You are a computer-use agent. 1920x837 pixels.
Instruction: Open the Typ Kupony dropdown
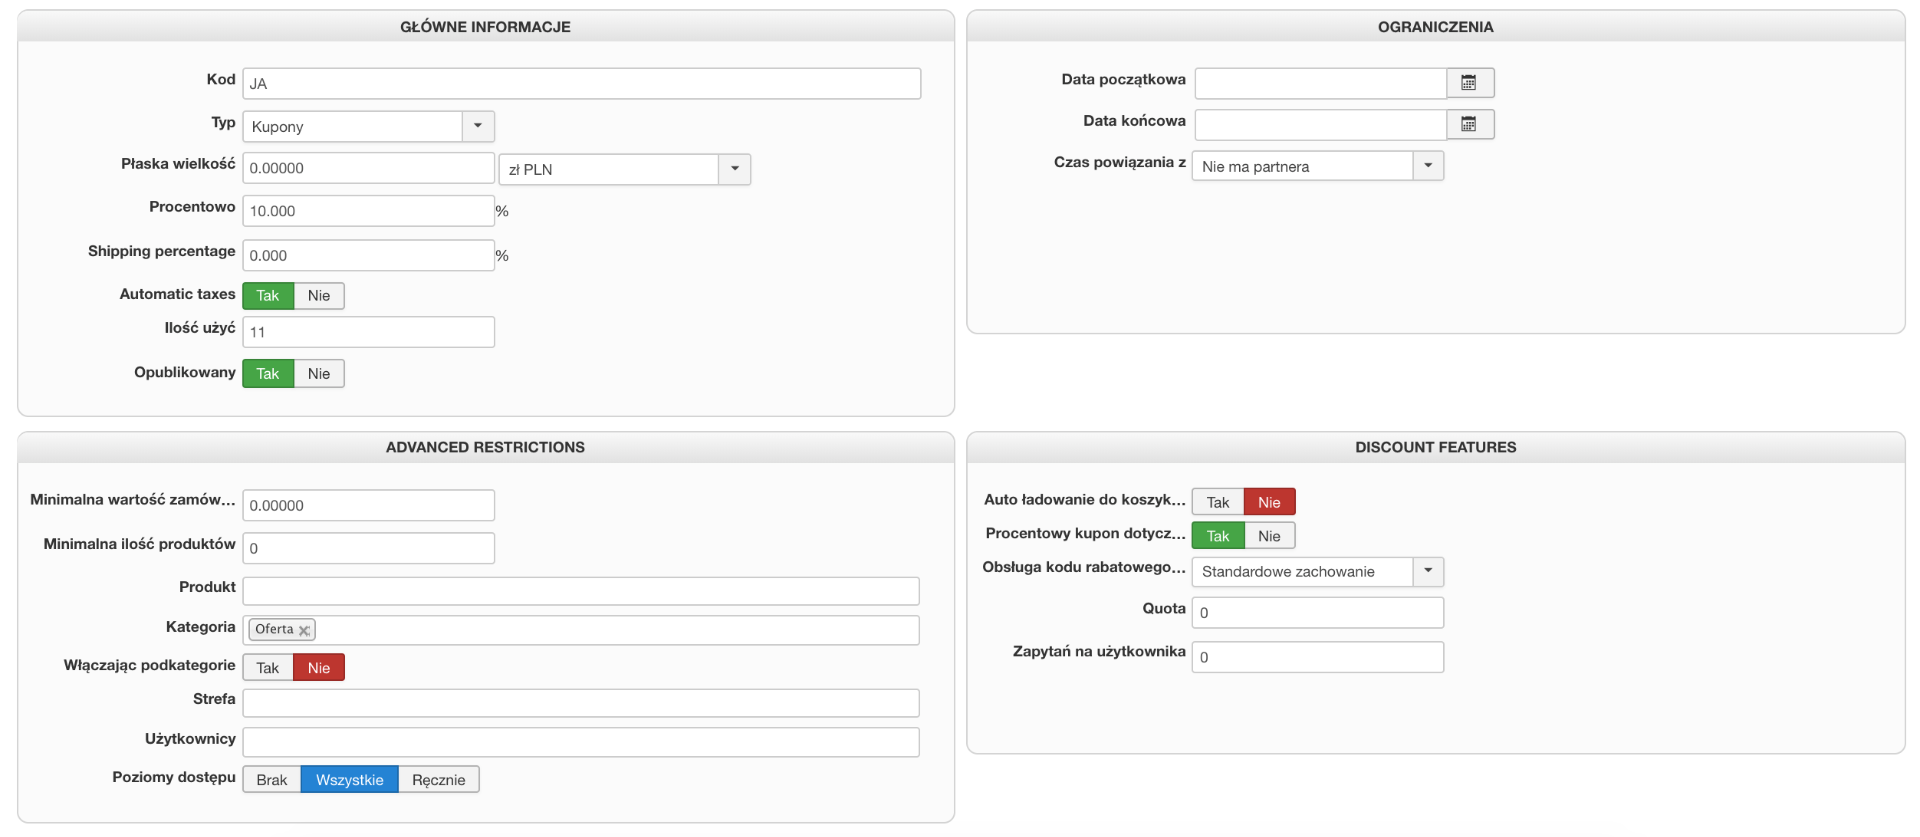[478, 126]
